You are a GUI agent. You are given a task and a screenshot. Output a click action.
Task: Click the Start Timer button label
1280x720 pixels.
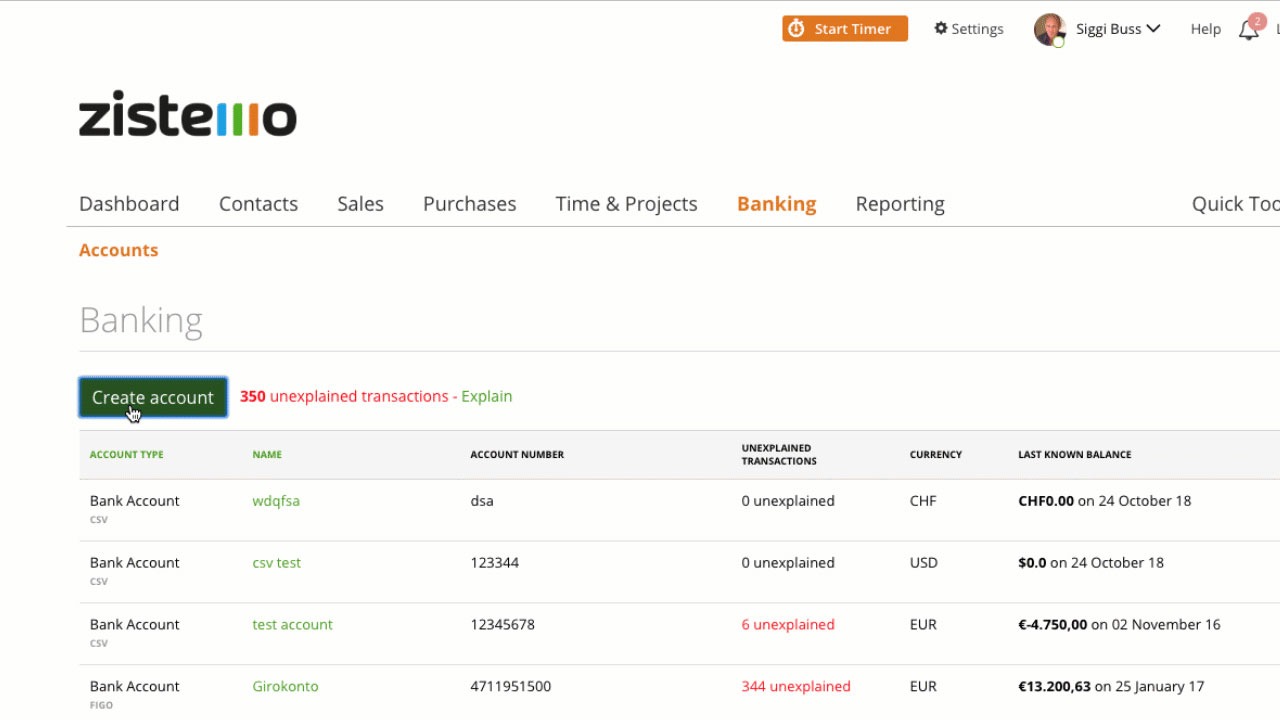pos(852,29)
